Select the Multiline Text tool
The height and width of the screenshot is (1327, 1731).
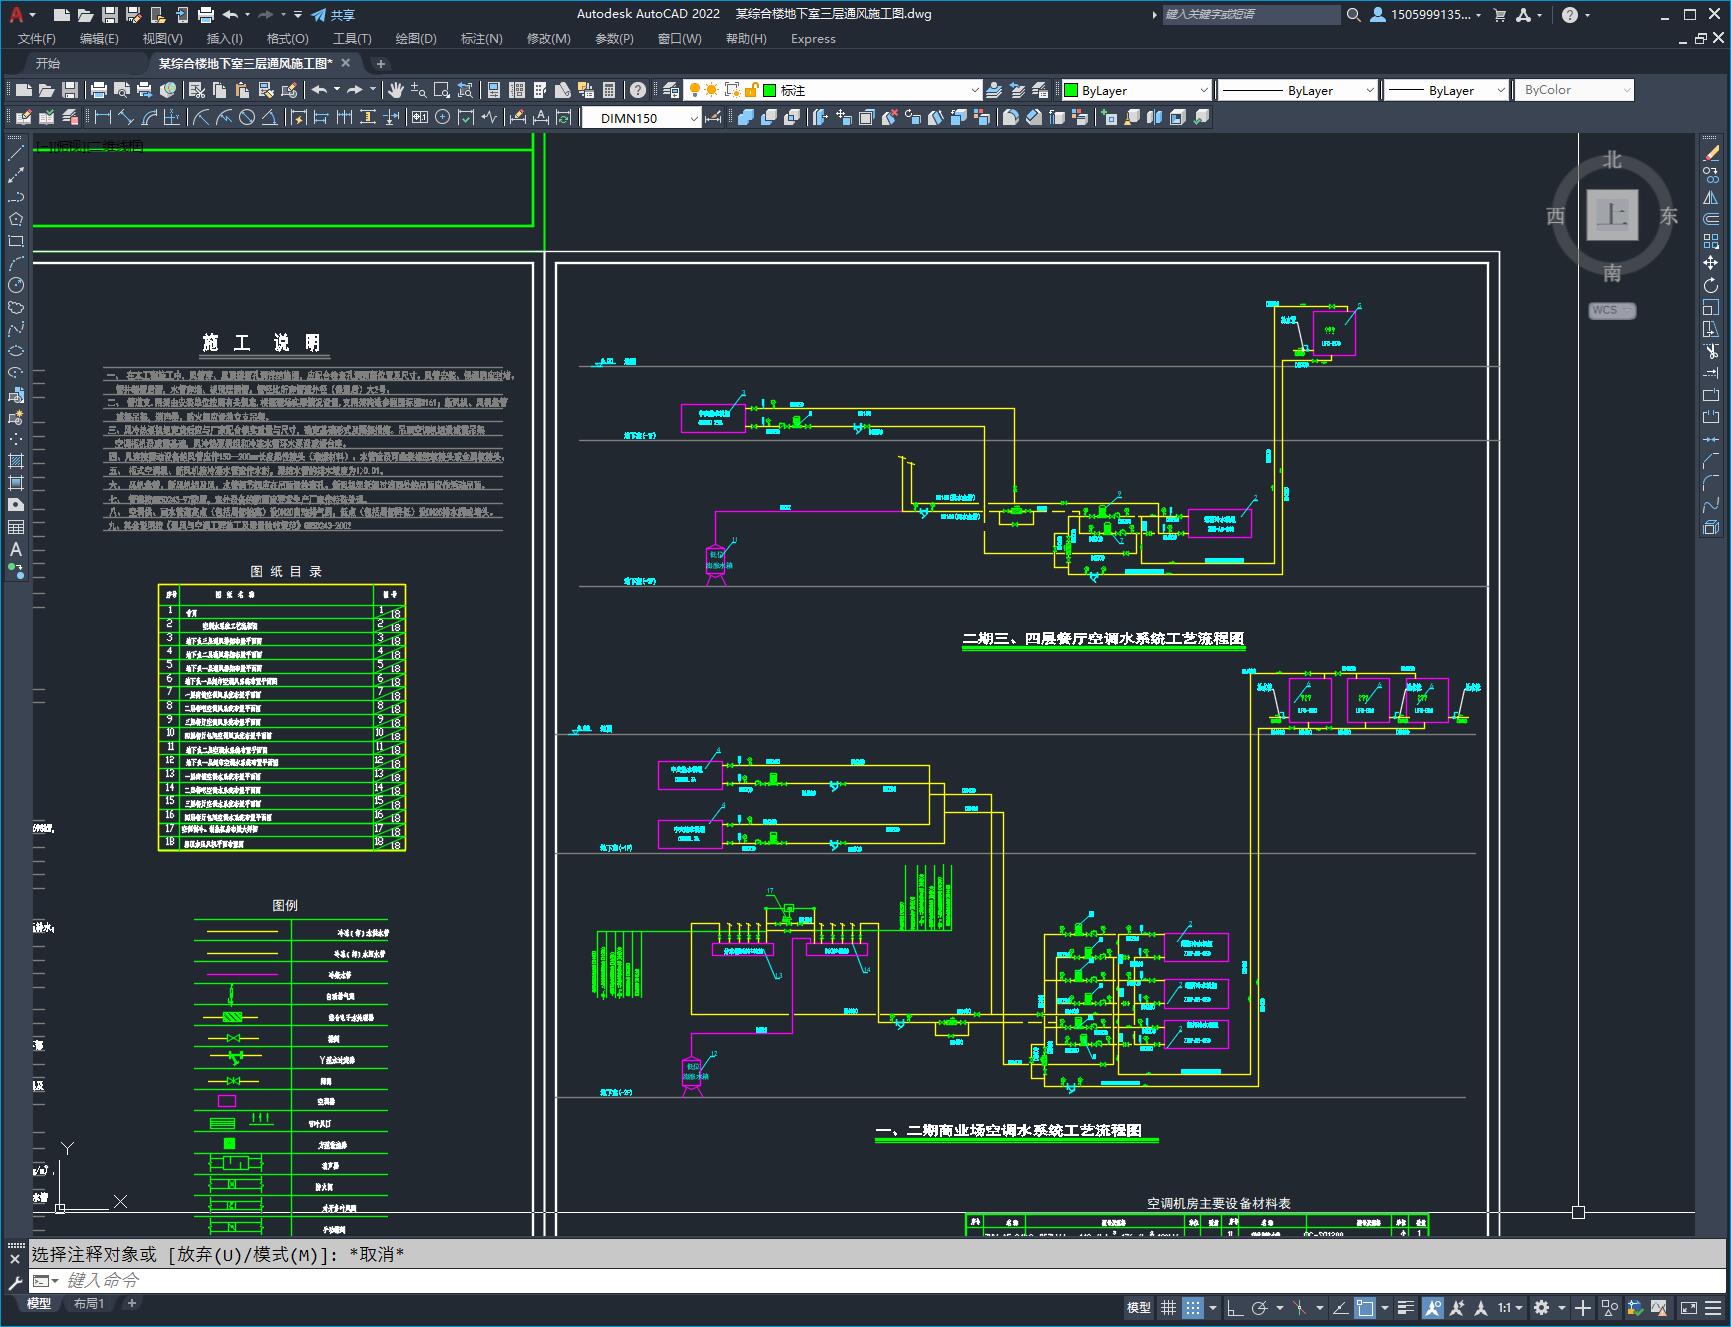click(x=15, y=549)
